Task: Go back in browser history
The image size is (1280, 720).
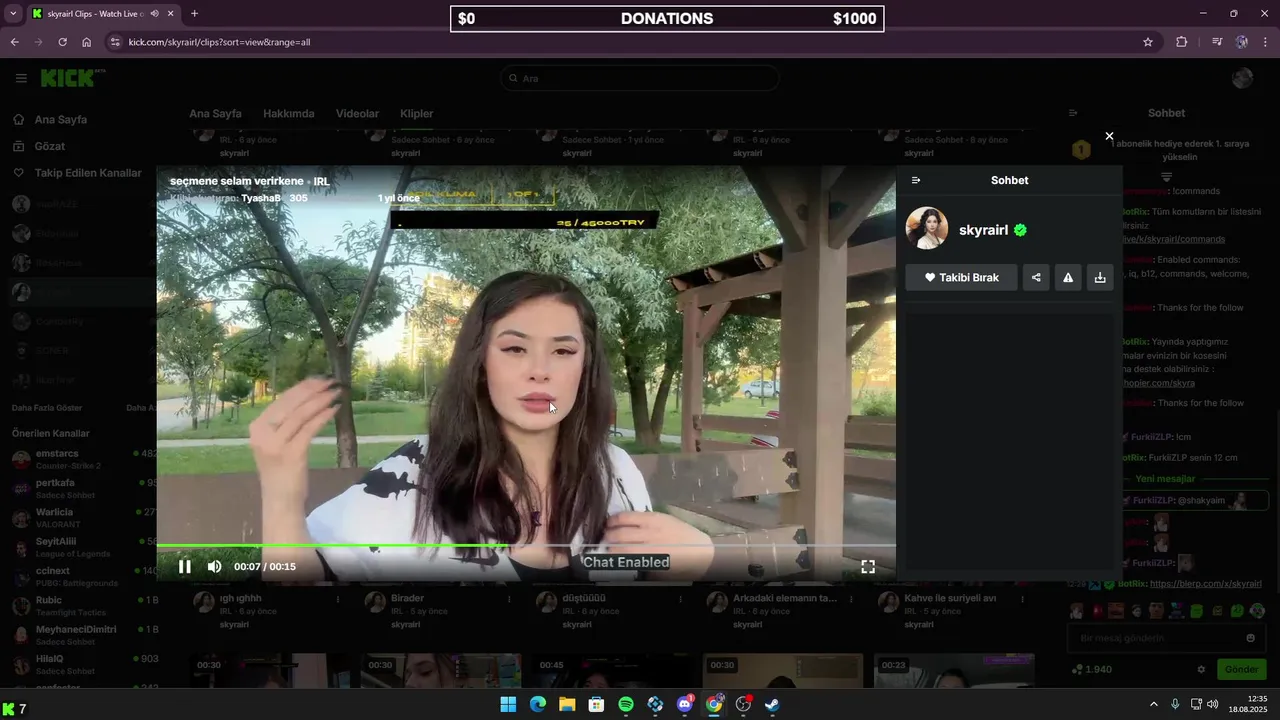Action: coord(14,42)
